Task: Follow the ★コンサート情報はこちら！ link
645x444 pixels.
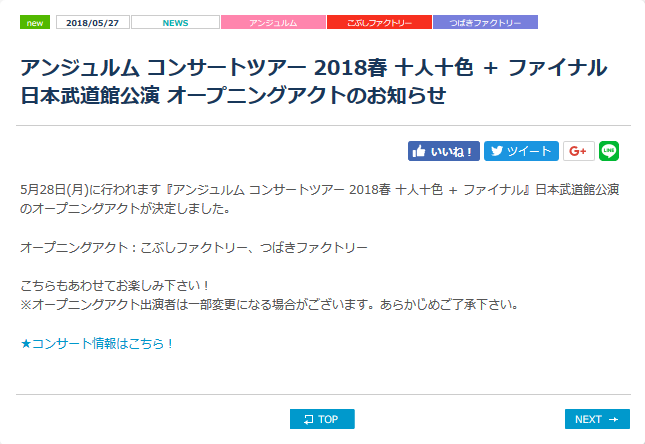Action: [x=97, y=343]
